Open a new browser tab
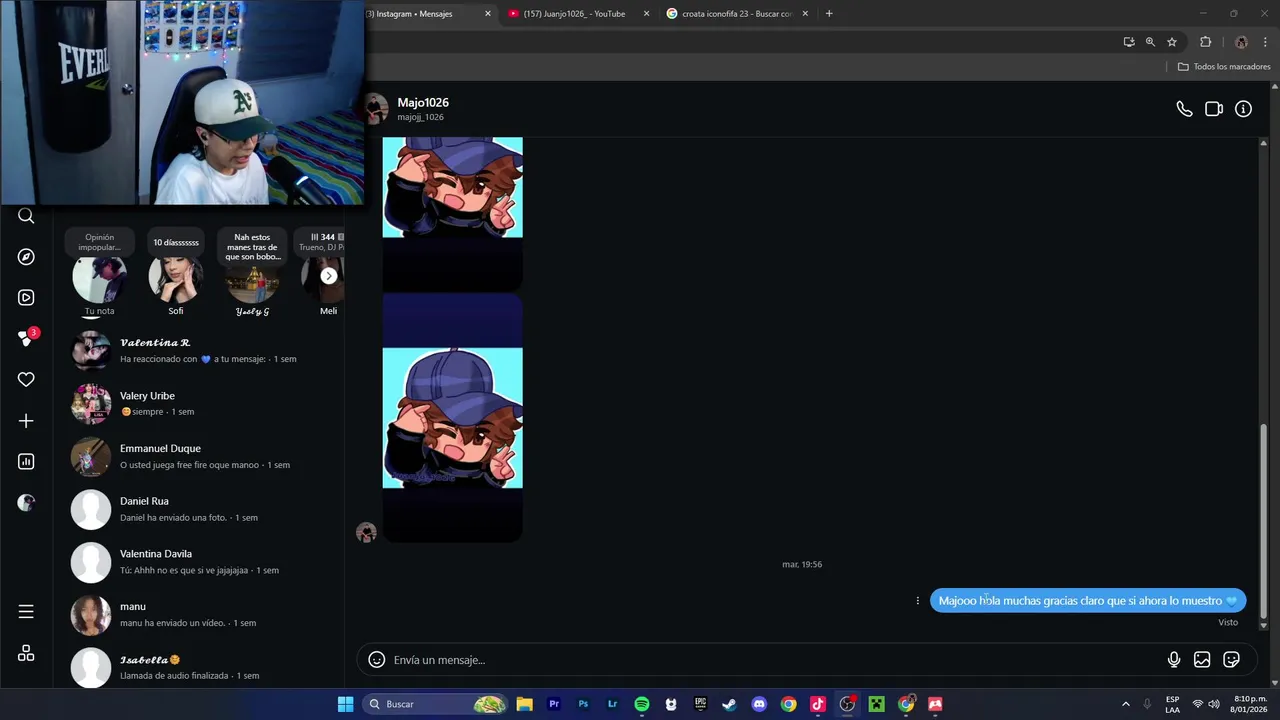Viewport: 1280px width, 720px height. 828,14
